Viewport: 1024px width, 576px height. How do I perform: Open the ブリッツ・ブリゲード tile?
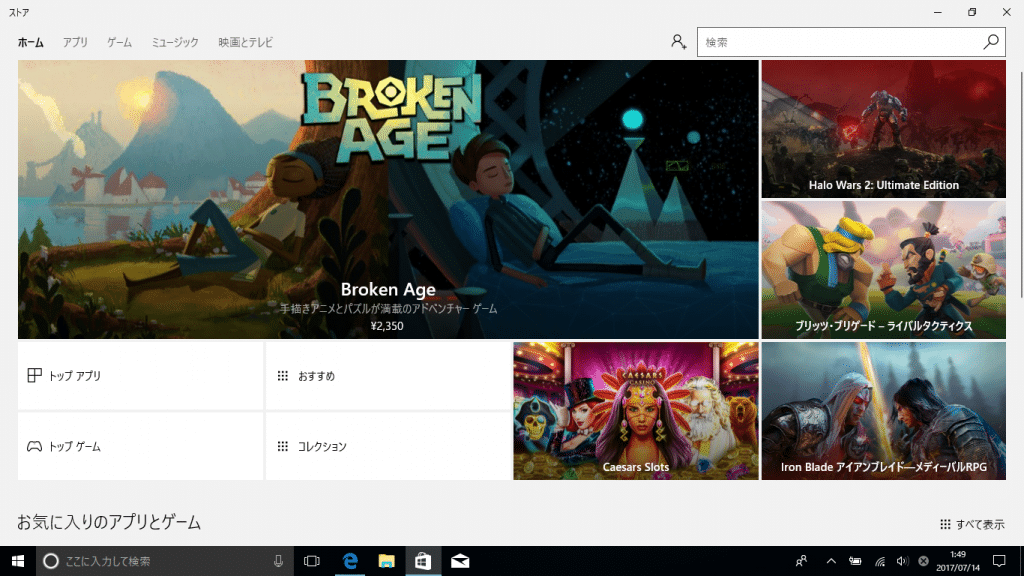(x=884, y=270)
